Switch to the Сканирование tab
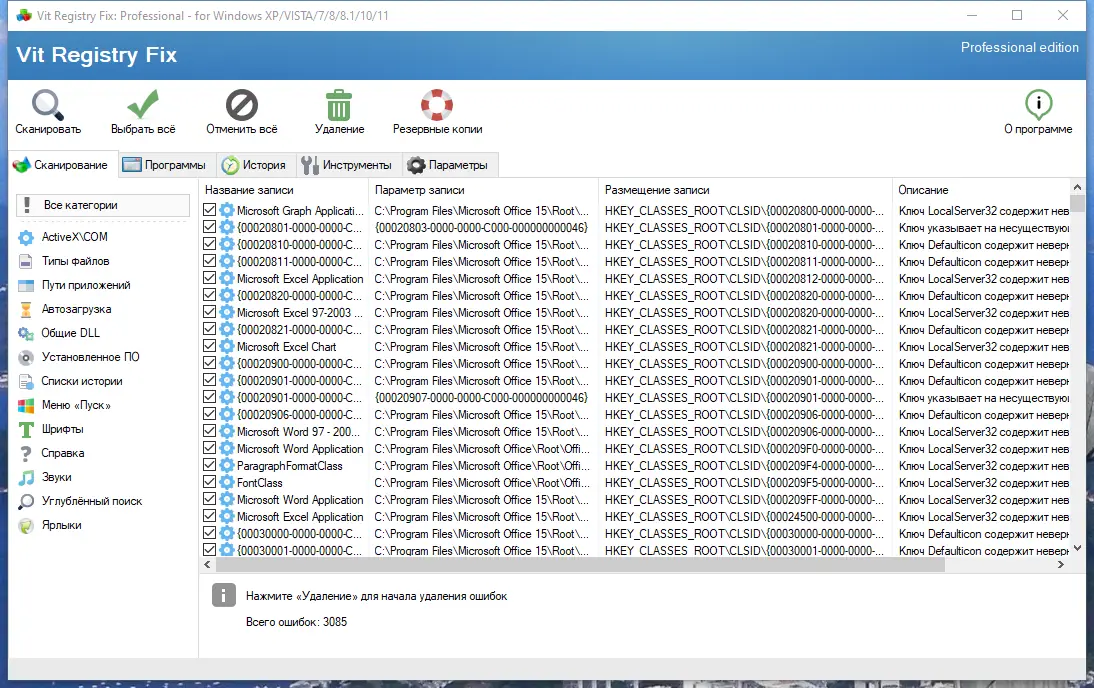The width and height of the screenshot is (1094, 688). (x=62, y=165)
